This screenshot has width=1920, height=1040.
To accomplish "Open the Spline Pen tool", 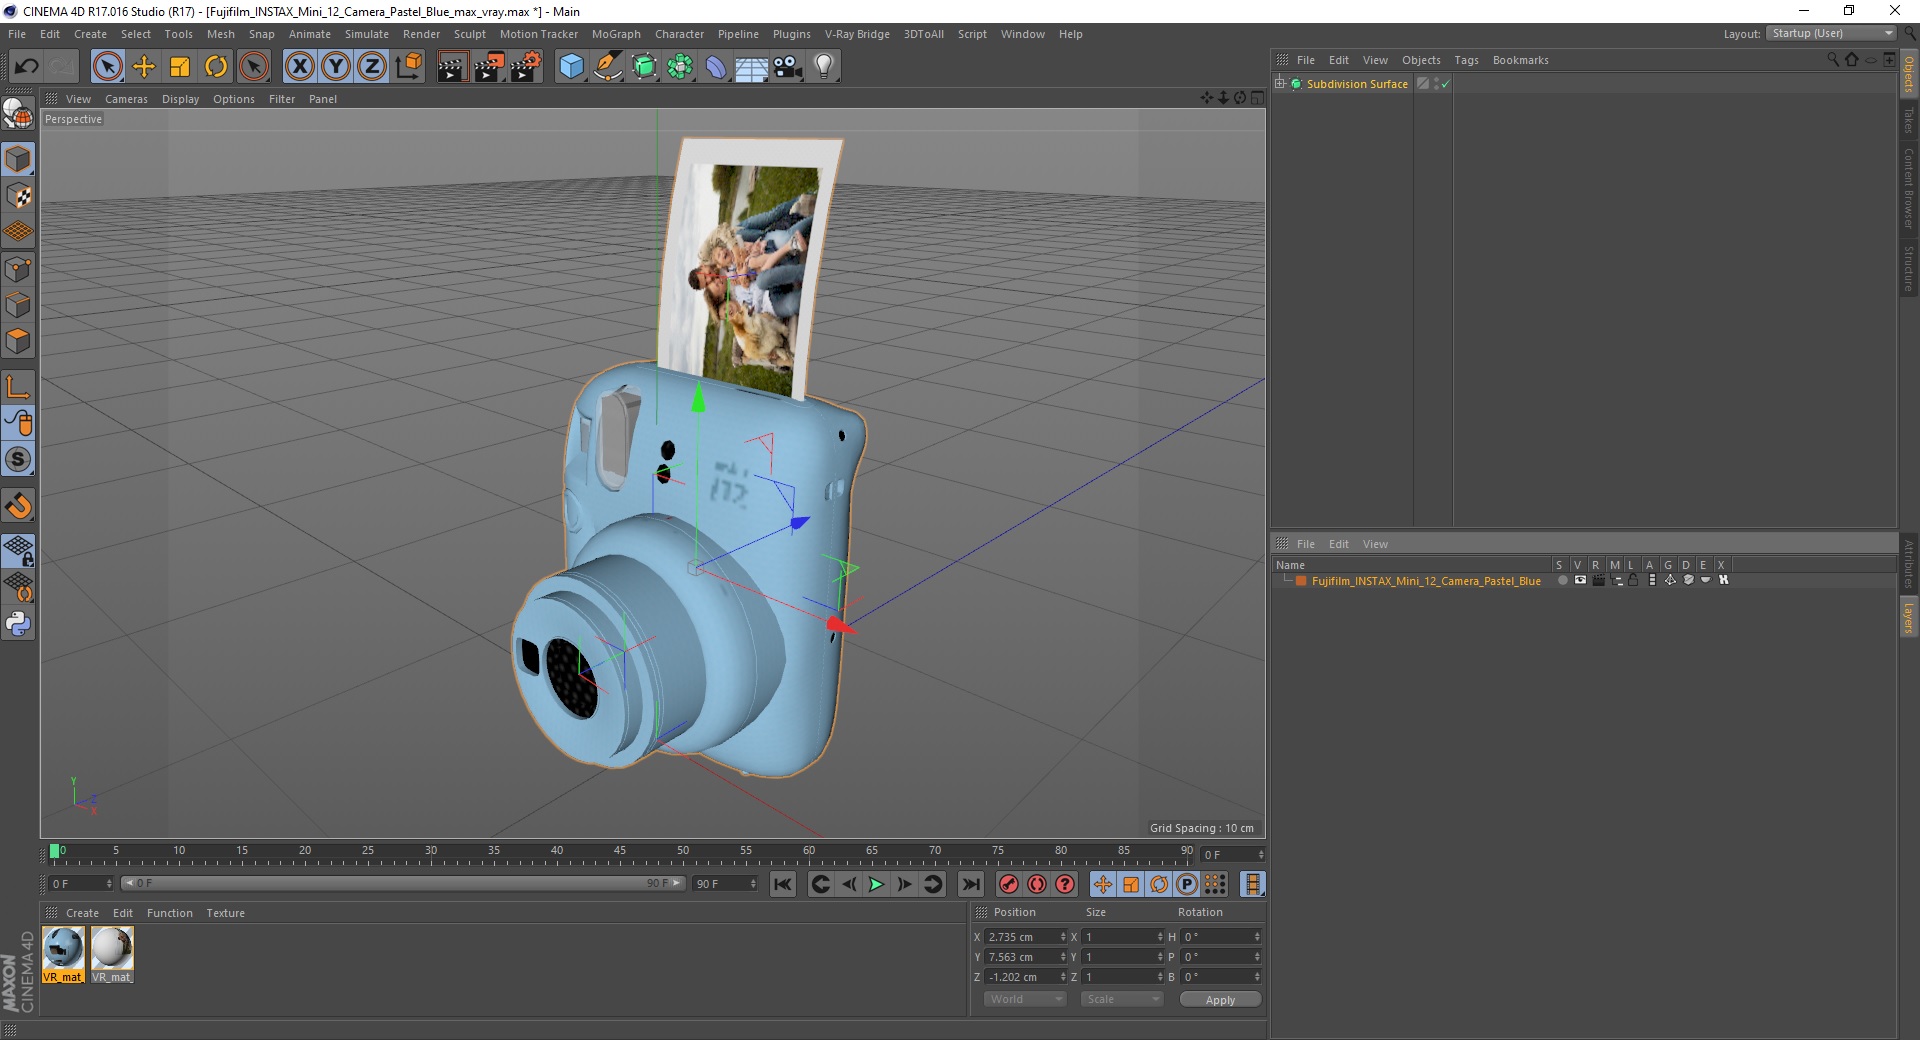I will [x=607, y=67].
